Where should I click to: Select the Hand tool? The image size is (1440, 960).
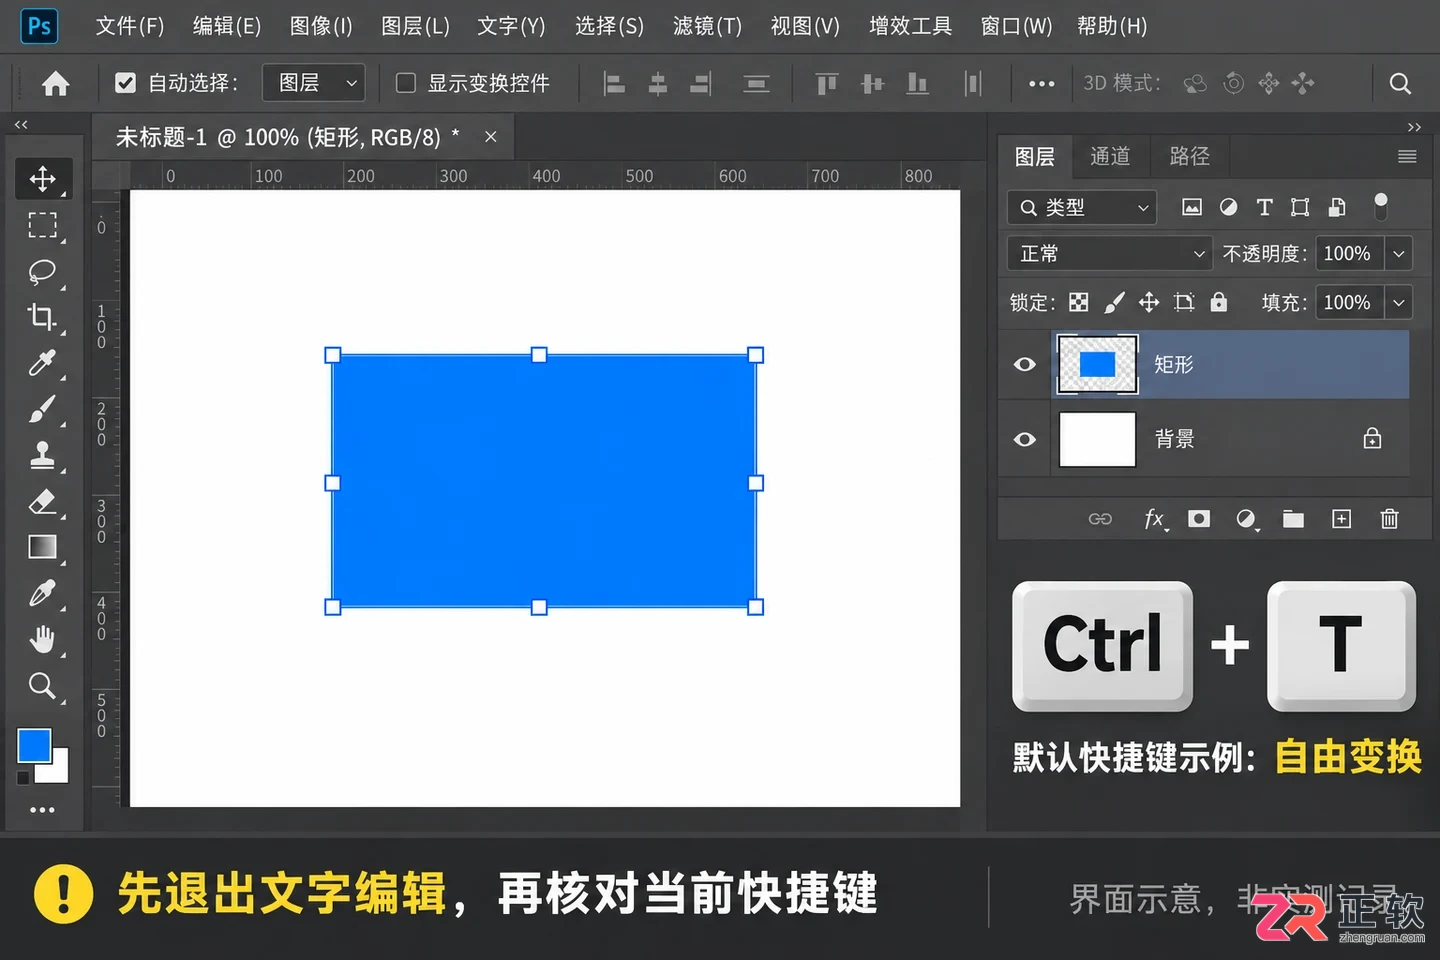tap(42, 639)
